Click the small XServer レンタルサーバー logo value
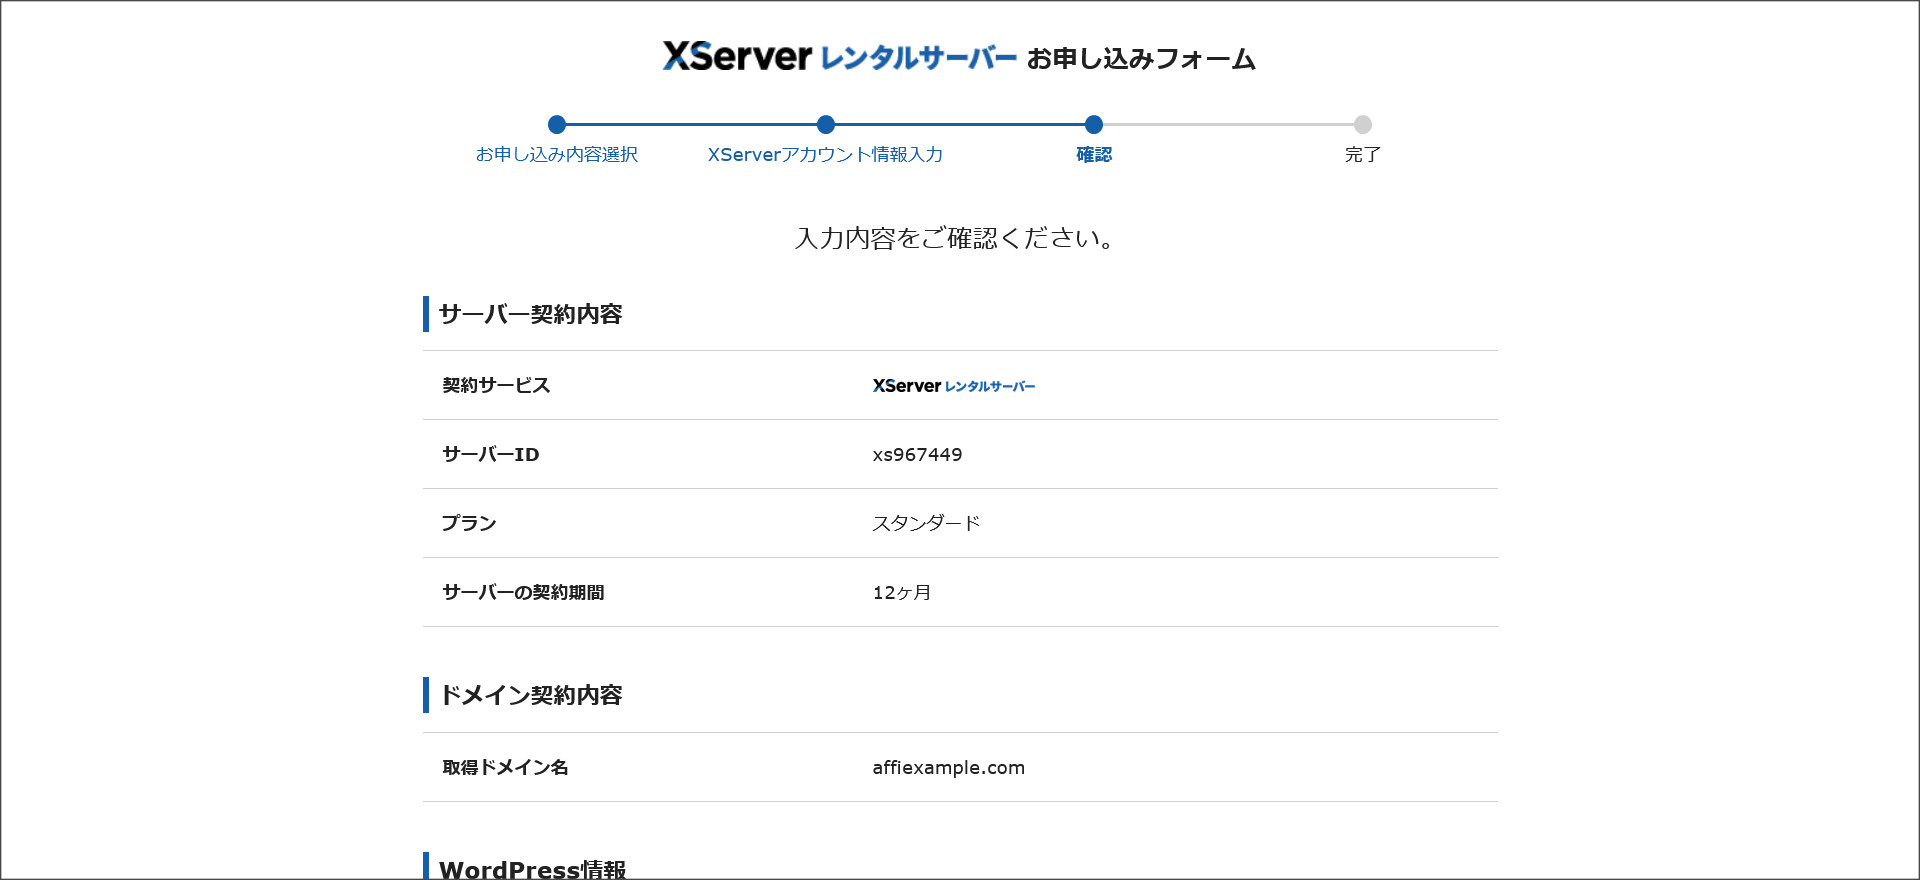Viewport: 1920px width, 880px height. coord(954,386)
